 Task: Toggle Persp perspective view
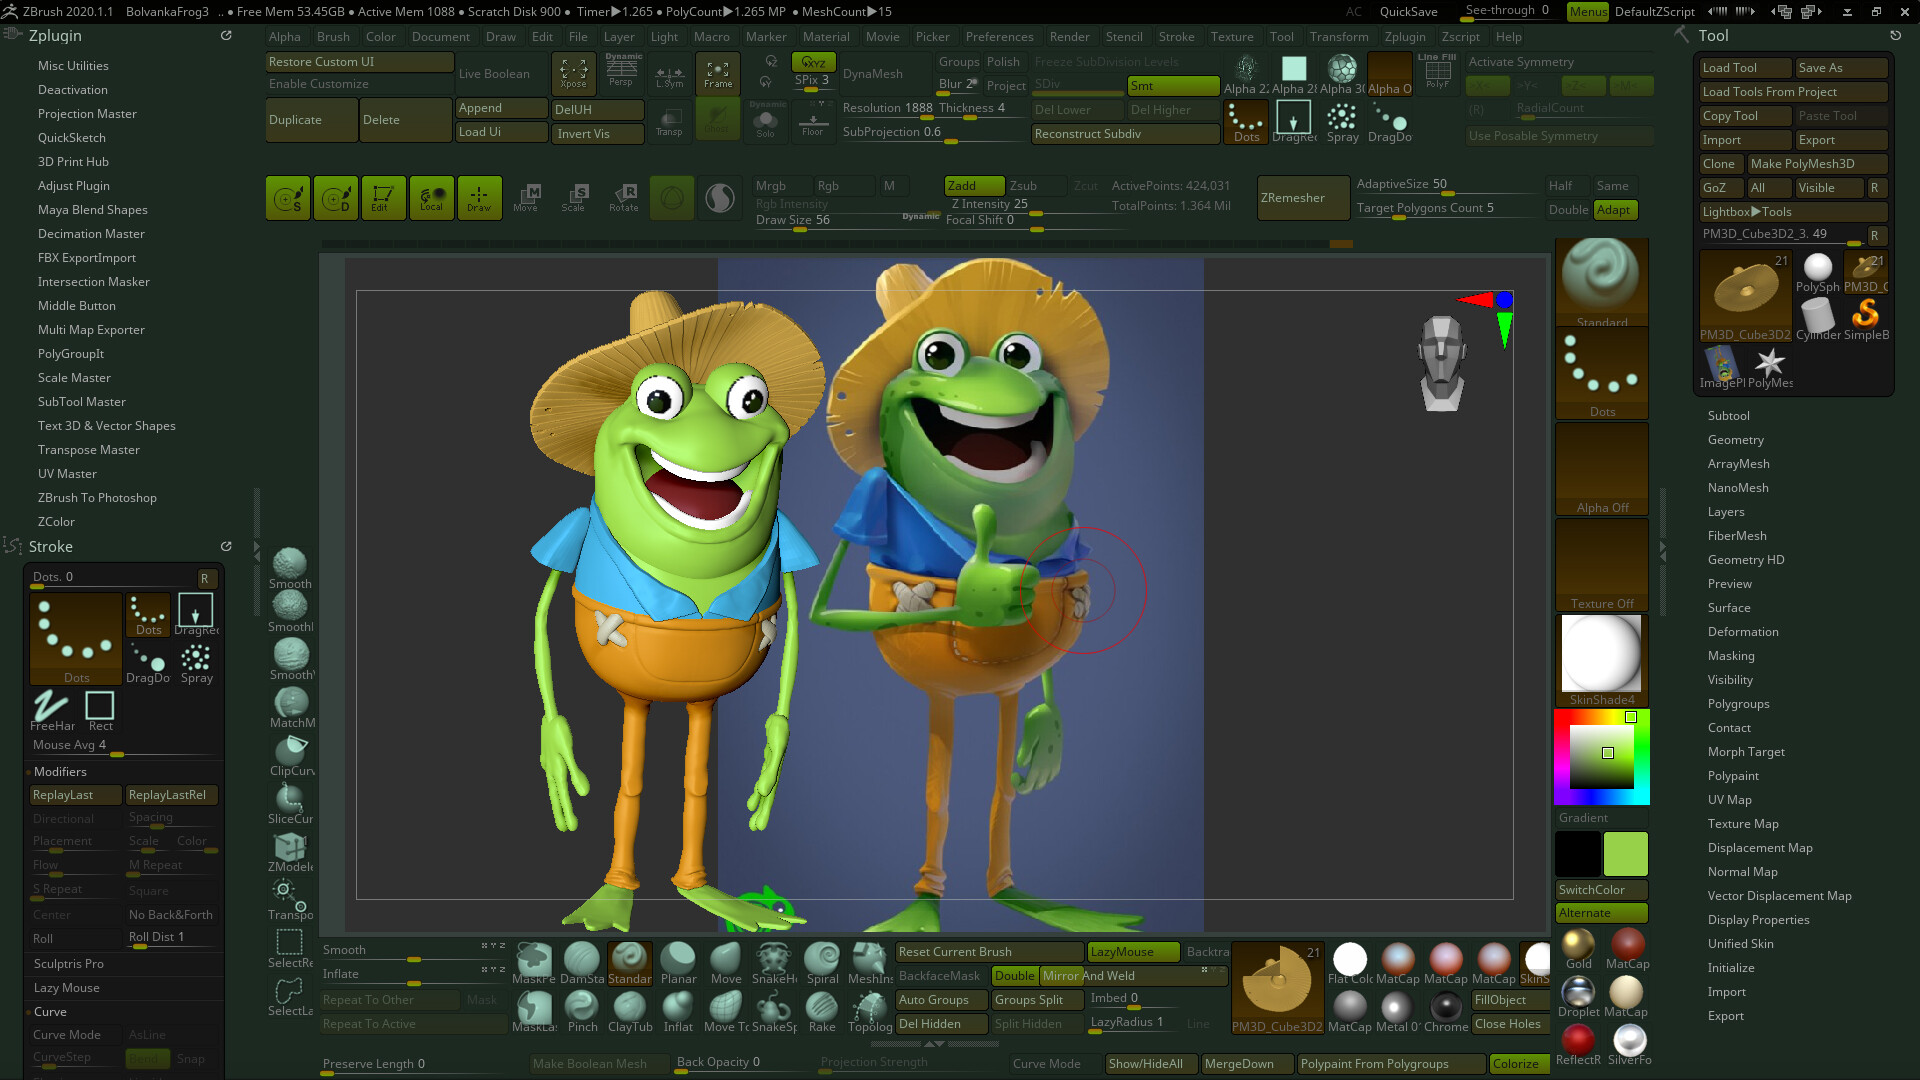click(x=622, y=73)
